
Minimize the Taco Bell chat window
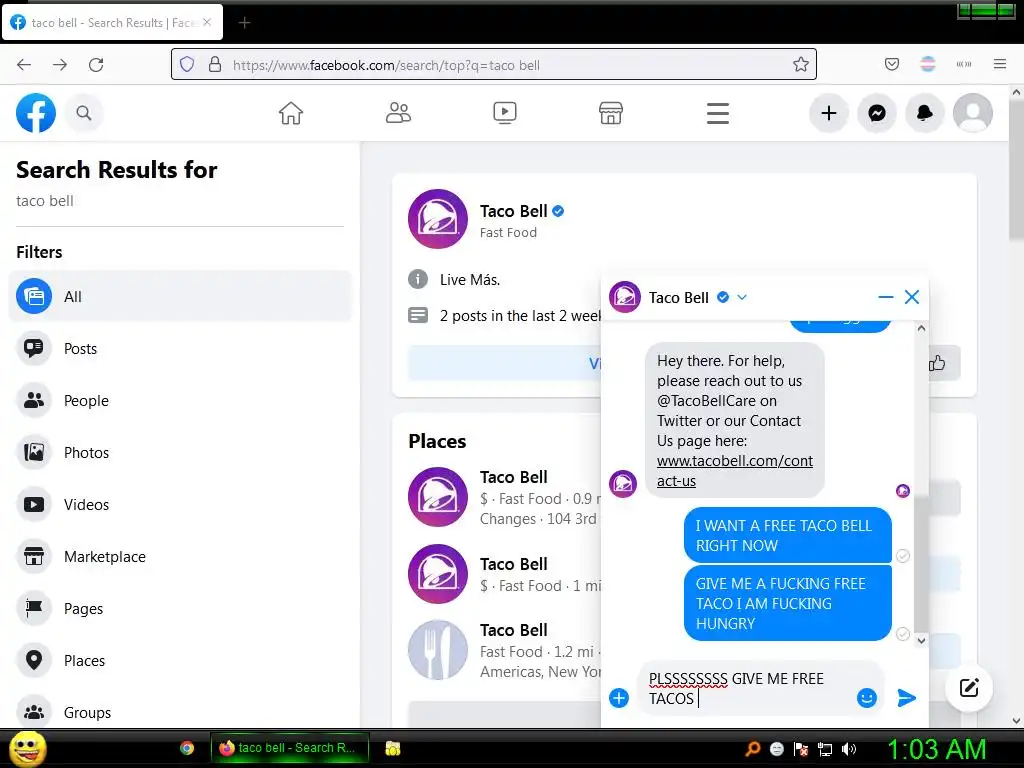click(886, 297)
